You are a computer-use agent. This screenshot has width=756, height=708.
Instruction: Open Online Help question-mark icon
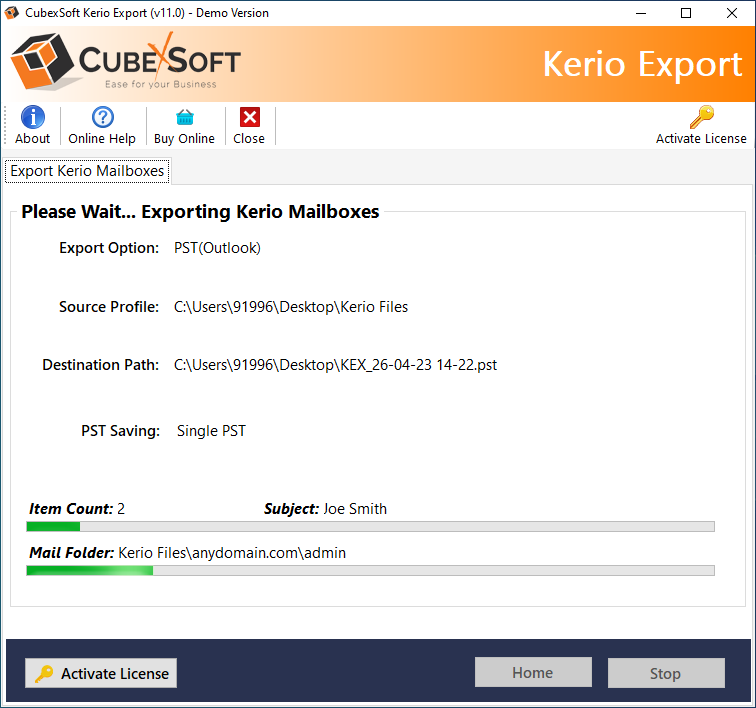[x=103, y=117]
